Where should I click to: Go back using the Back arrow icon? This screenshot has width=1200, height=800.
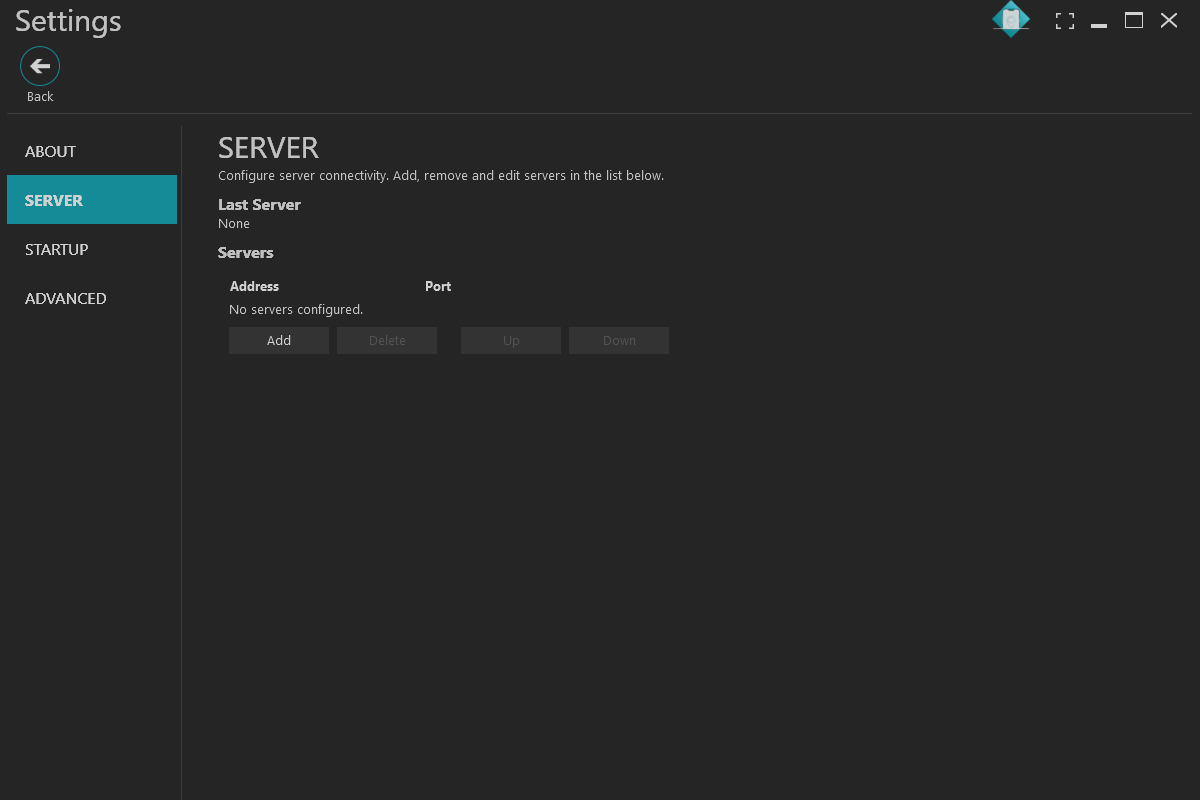click(40, 67)
